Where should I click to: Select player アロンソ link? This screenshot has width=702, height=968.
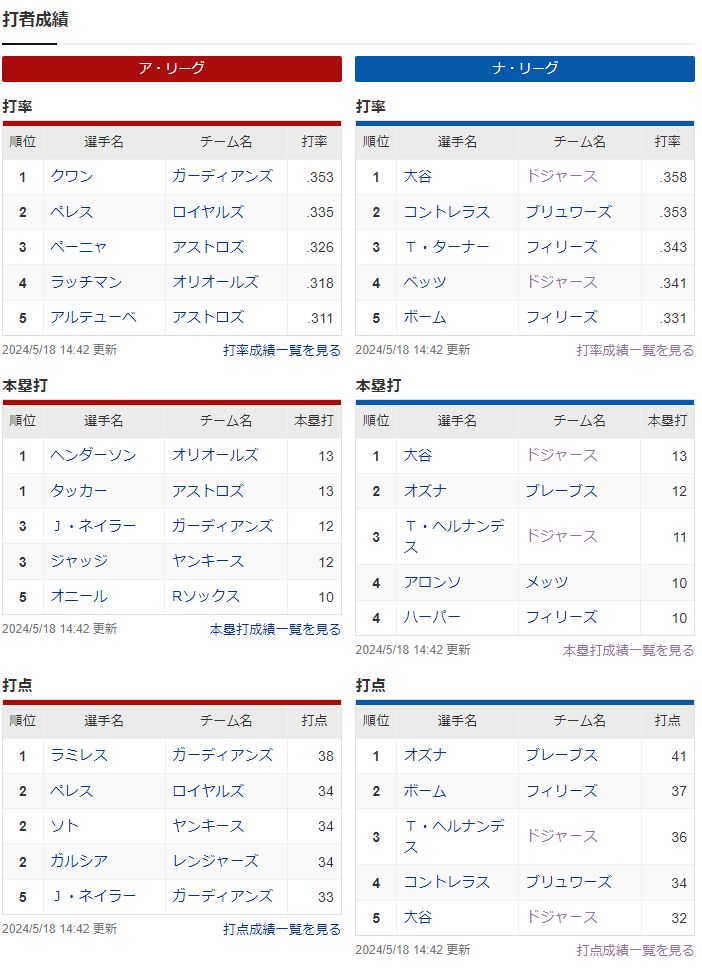click(x=432, y=582)
